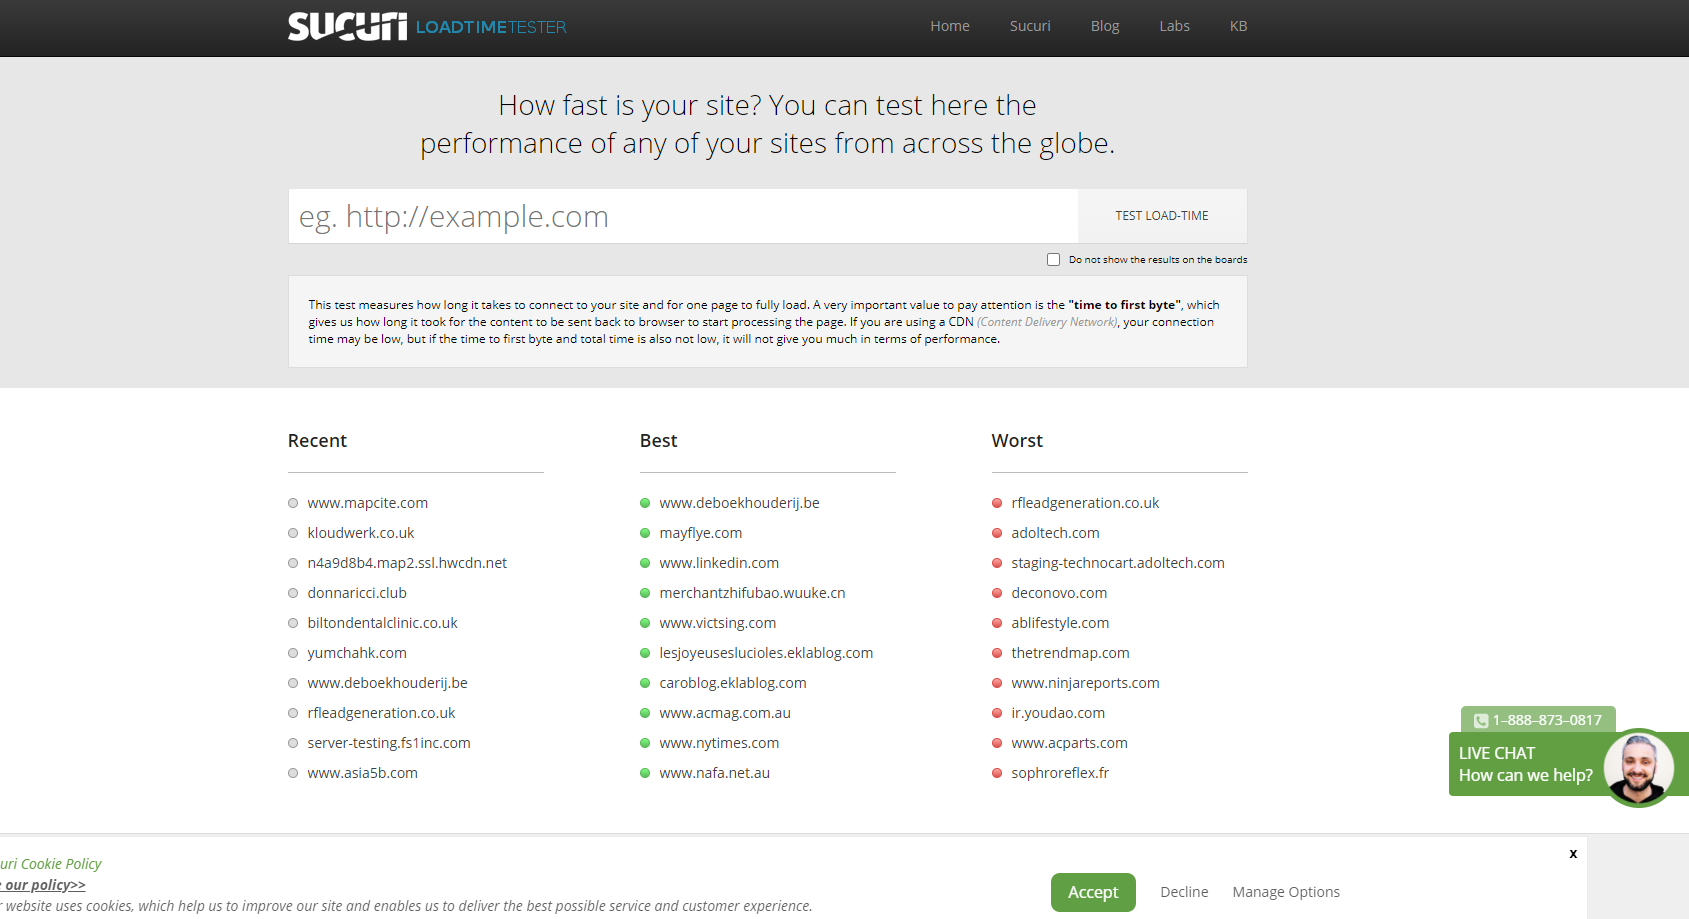The width and height of the screenshot is (1689, 919).
Task: Click the TEST LOAD-TIME button
Action: pyautogui.click(x=1162, y=216)
